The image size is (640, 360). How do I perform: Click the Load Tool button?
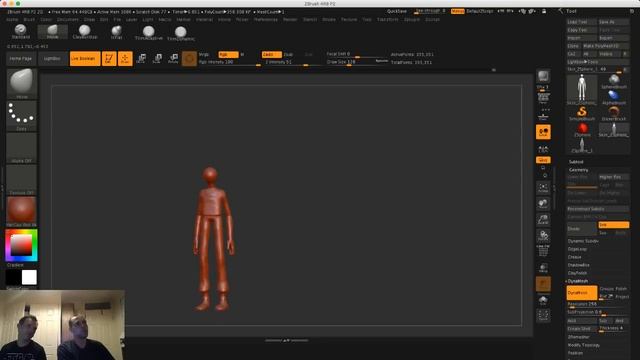(581, 22)
